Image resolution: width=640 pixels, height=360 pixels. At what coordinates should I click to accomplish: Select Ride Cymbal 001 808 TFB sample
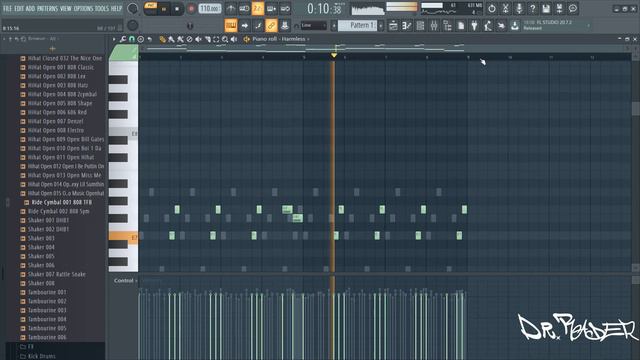point(62,202)
